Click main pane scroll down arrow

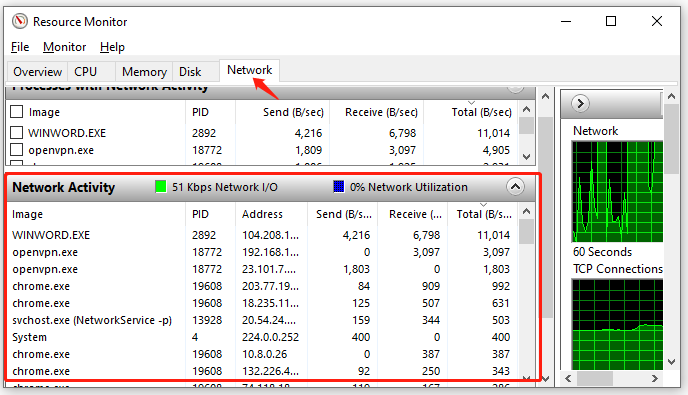click(x=545, y=378)
